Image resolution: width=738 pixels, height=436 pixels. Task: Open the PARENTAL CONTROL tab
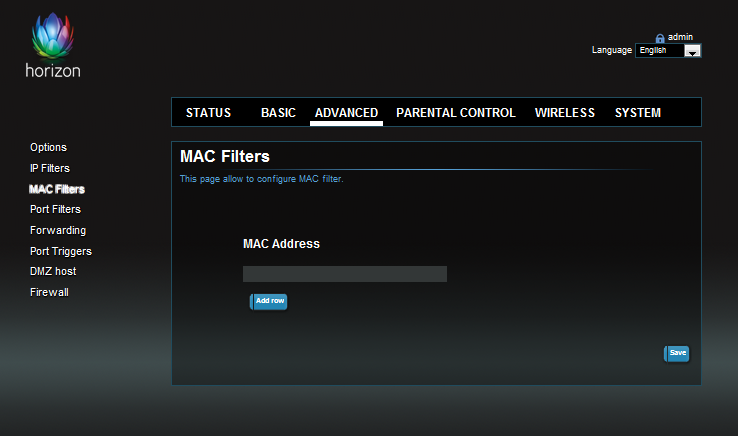click(456, 113)
